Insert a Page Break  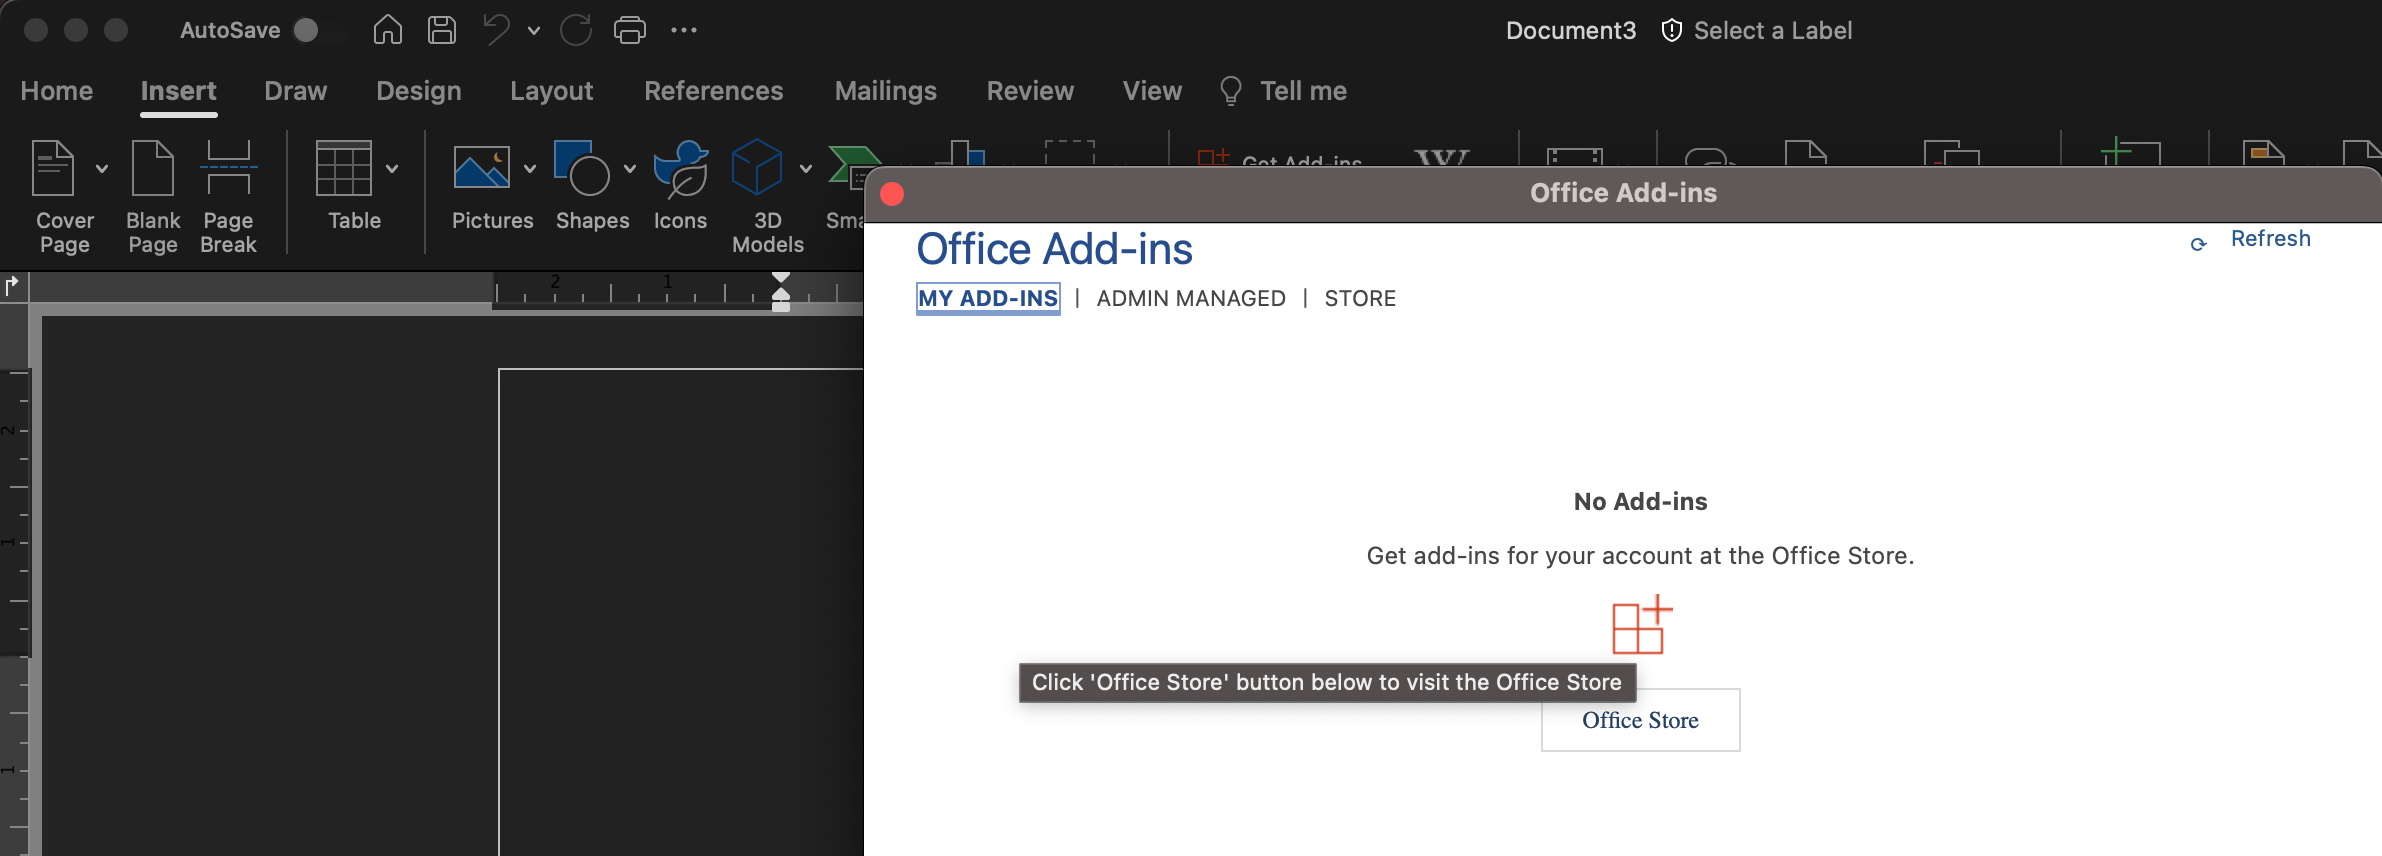(x=228, y=198)
